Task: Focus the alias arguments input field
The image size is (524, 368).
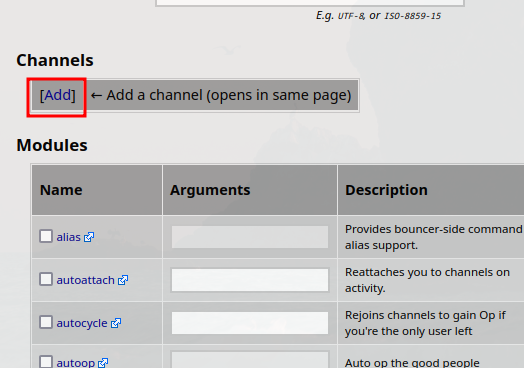Action: tap(250, 237)
